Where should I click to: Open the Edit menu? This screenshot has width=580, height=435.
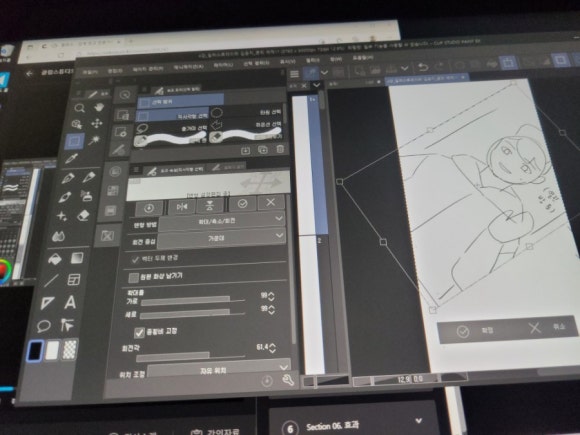coord(115,70)
